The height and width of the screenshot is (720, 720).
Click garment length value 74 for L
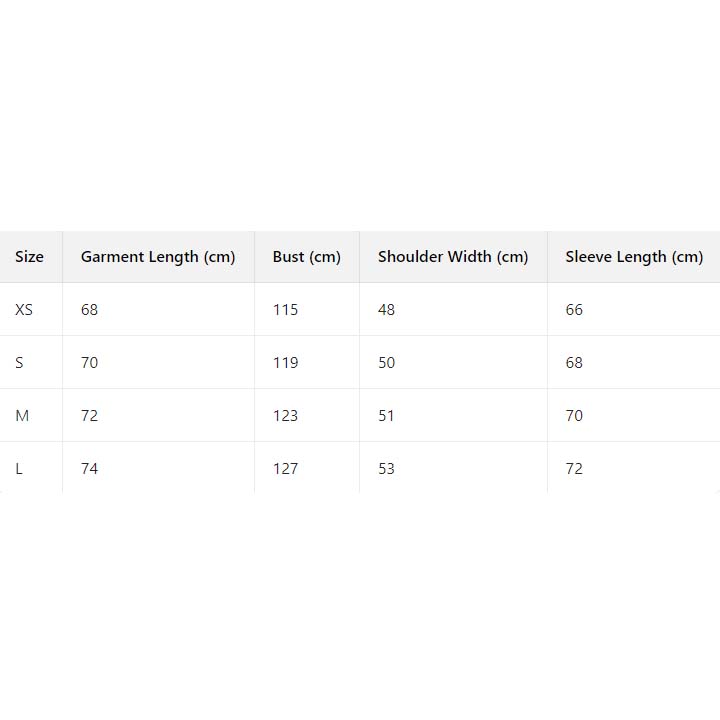pos(90,469)
